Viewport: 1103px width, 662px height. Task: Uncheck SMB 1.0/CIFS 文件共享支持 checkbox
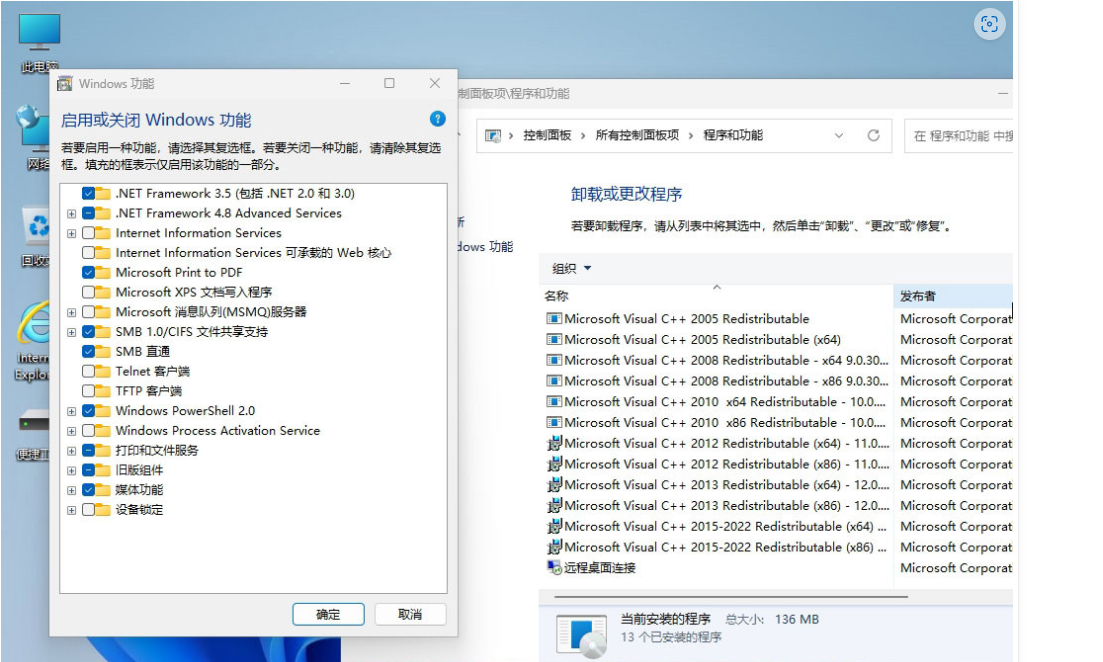(88, 331)
